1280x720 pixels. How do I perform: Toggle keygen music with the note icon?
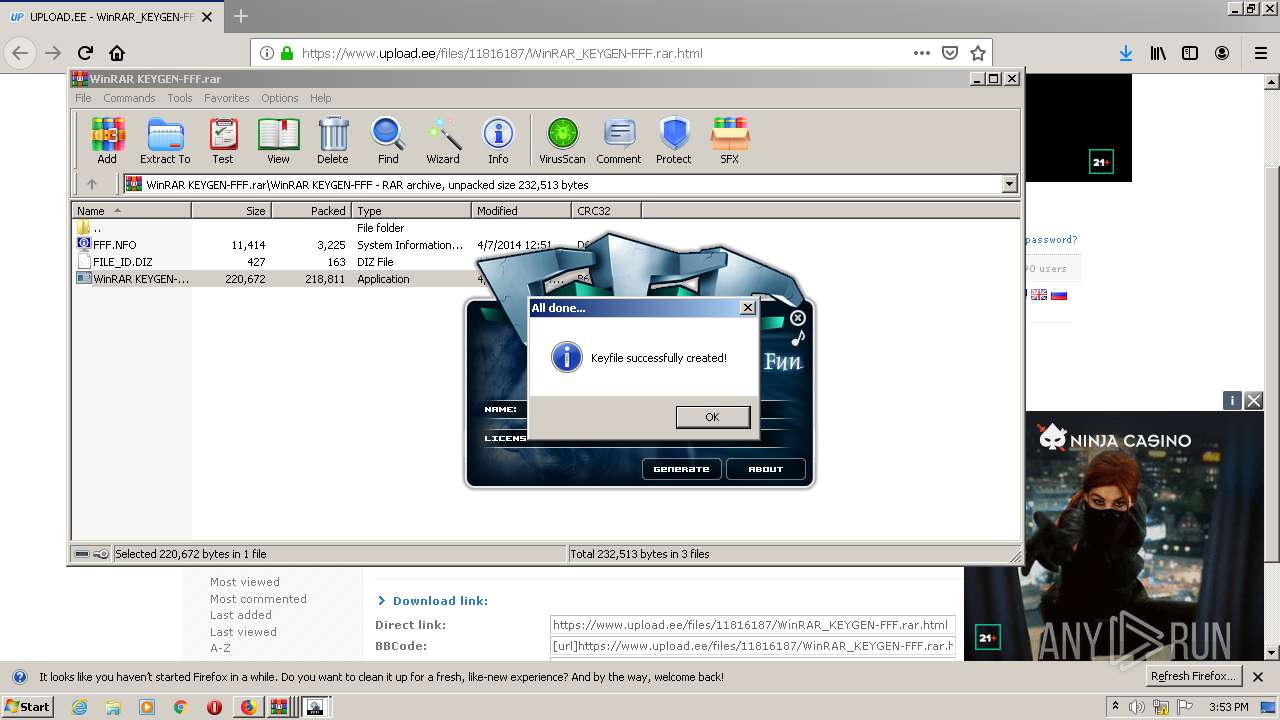(797, 339)
